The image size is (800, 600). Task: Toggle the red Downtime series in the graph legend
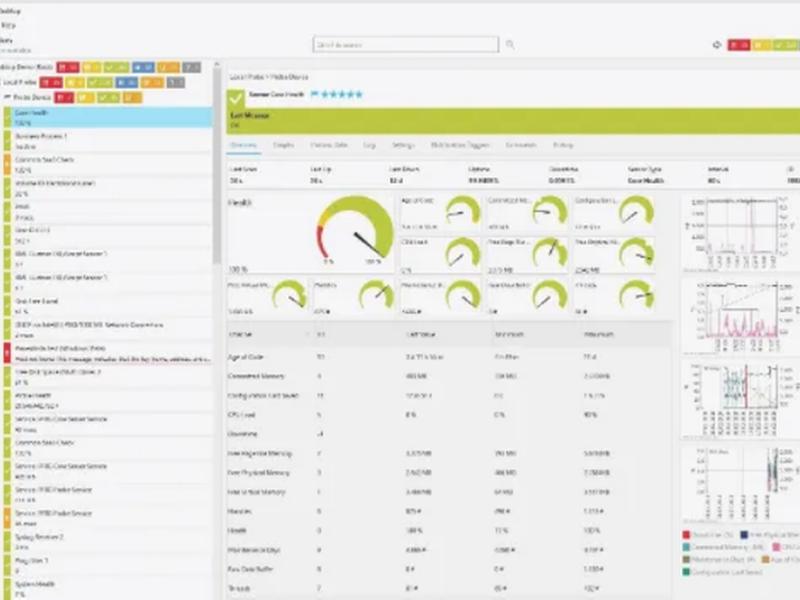pyautogui.click(x=686, y=535)
